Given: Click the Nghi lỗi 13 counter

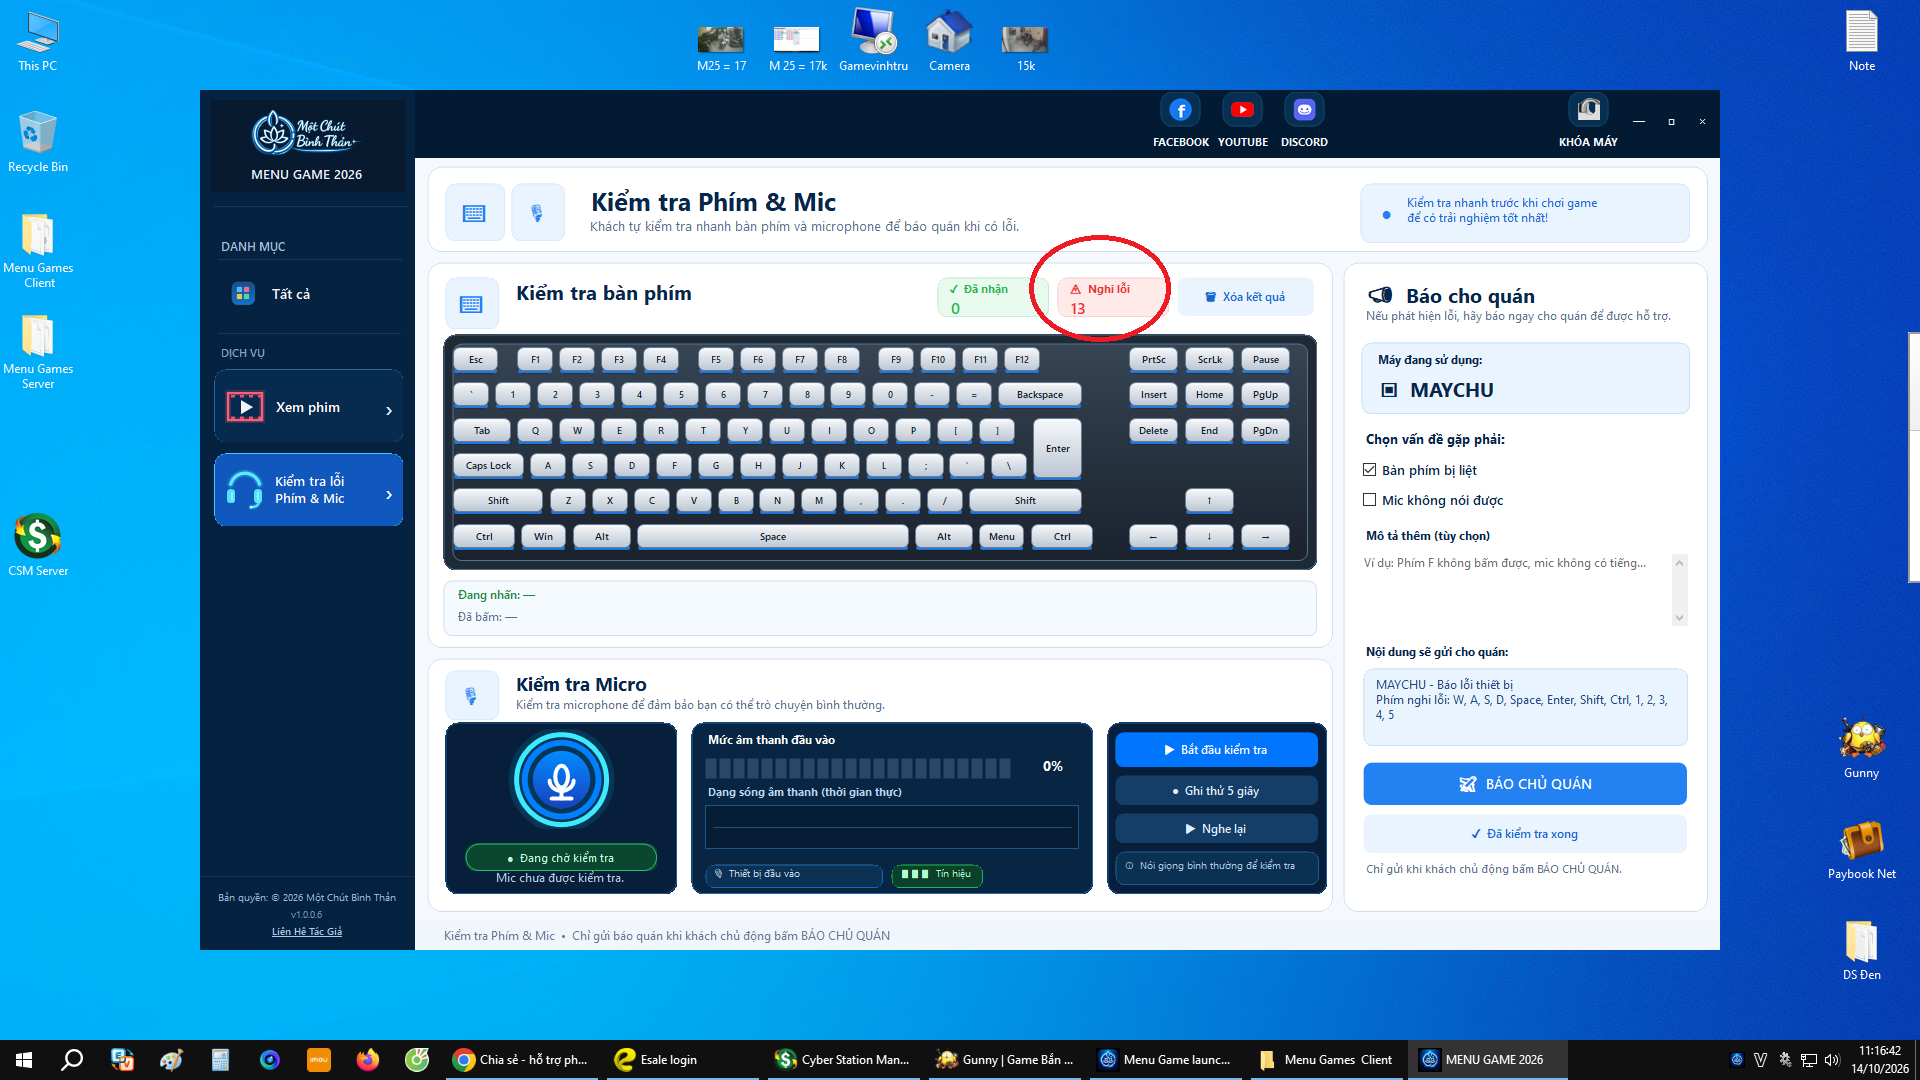Looking at the screenshot, I should (x=1112, y=297).
